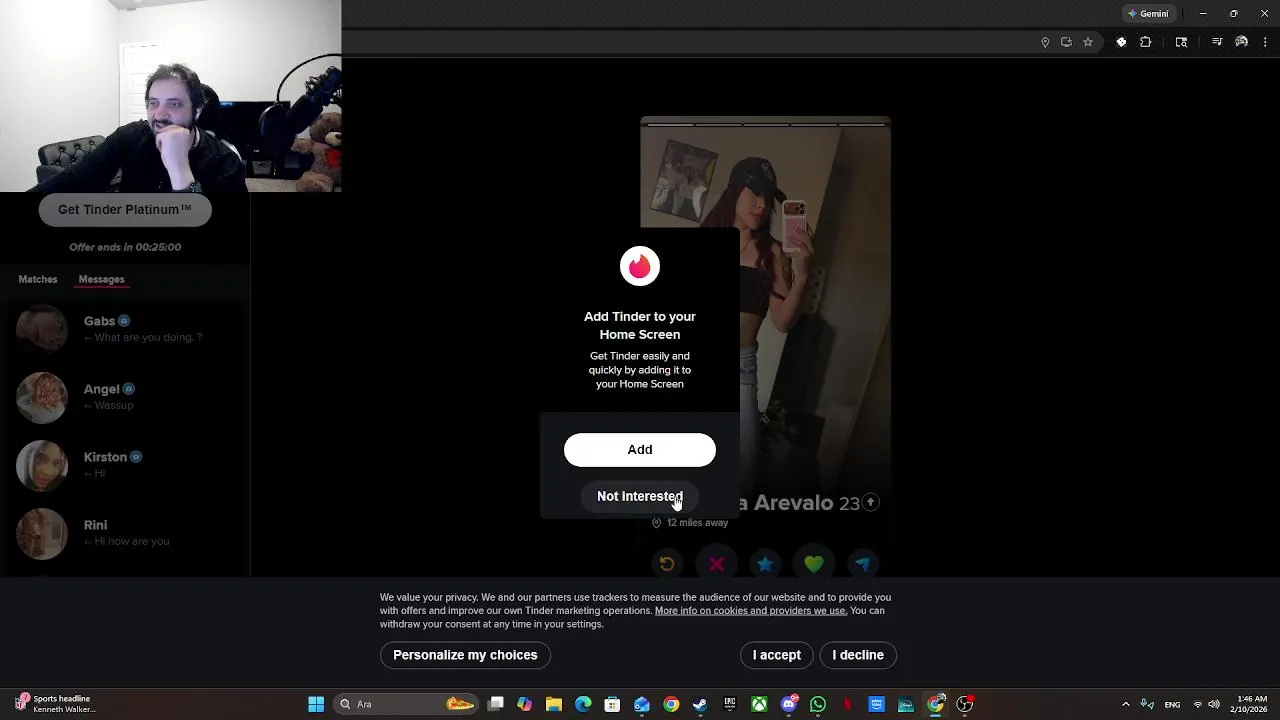The height and width of the screenshot is (720, 1280).
Task: Open Microsoft Edge from the taskbar
Action: click(x=583, y=704)
